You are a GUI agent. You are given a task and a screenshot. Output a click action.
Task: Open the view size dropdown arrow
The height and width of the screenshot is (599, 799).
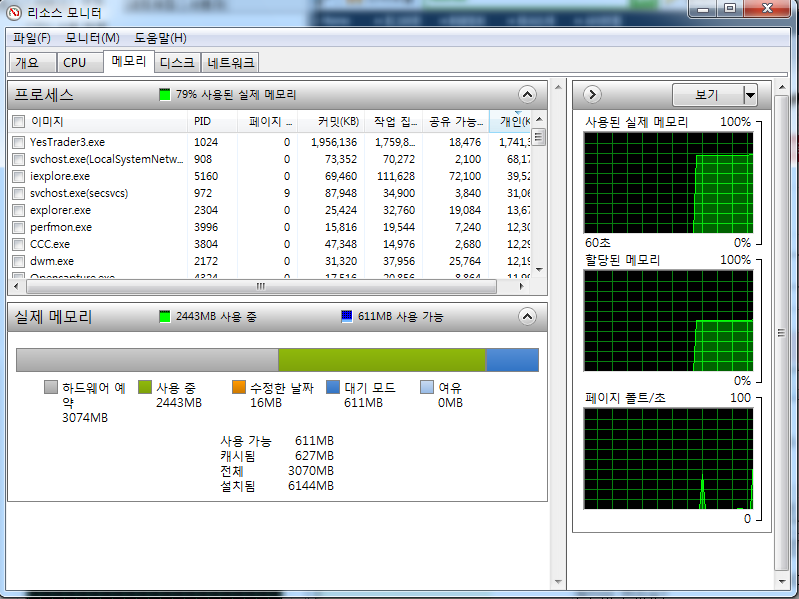coord(750,95)
